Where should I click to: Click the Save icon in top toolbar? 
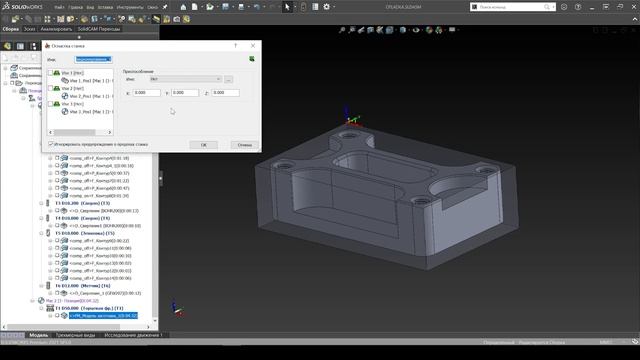pos(225,7)
